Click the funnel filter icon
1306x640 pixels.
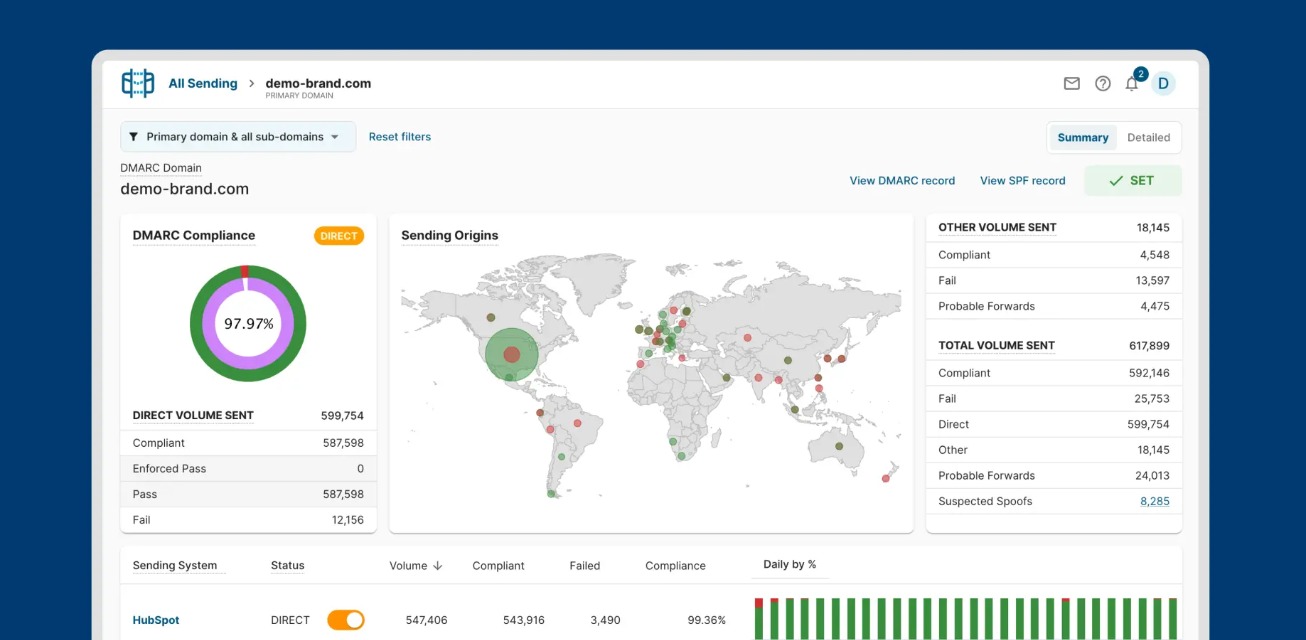[133, 137]
